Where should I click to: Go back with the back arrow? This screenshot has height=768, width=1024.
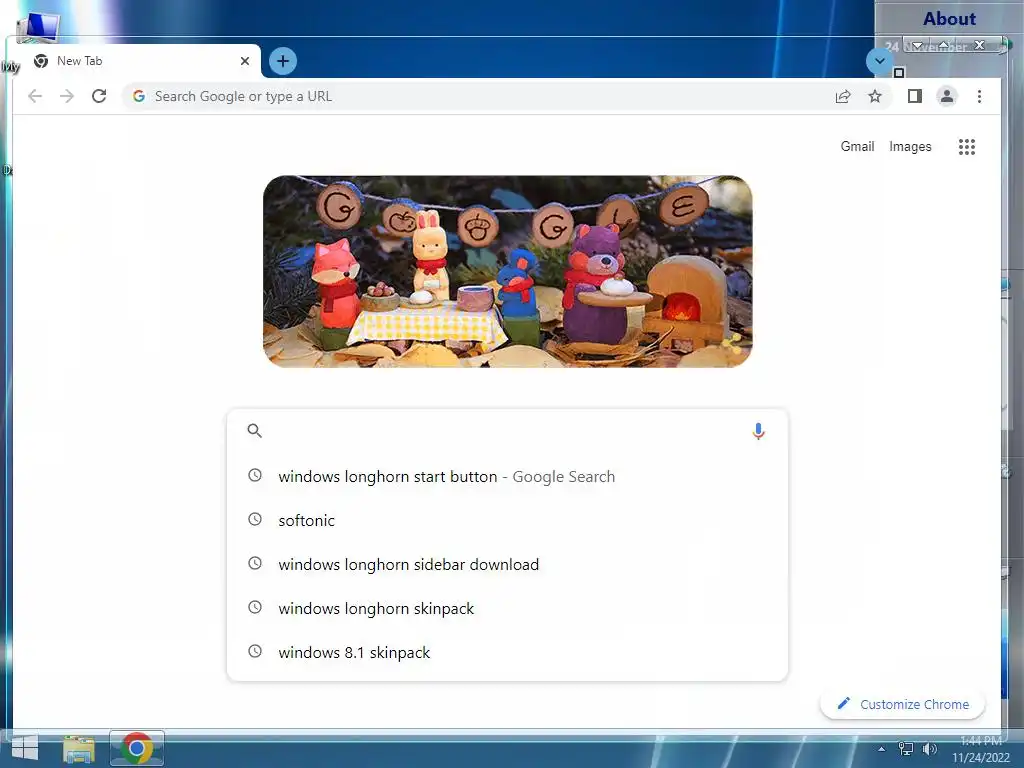[x=35, y=97]
